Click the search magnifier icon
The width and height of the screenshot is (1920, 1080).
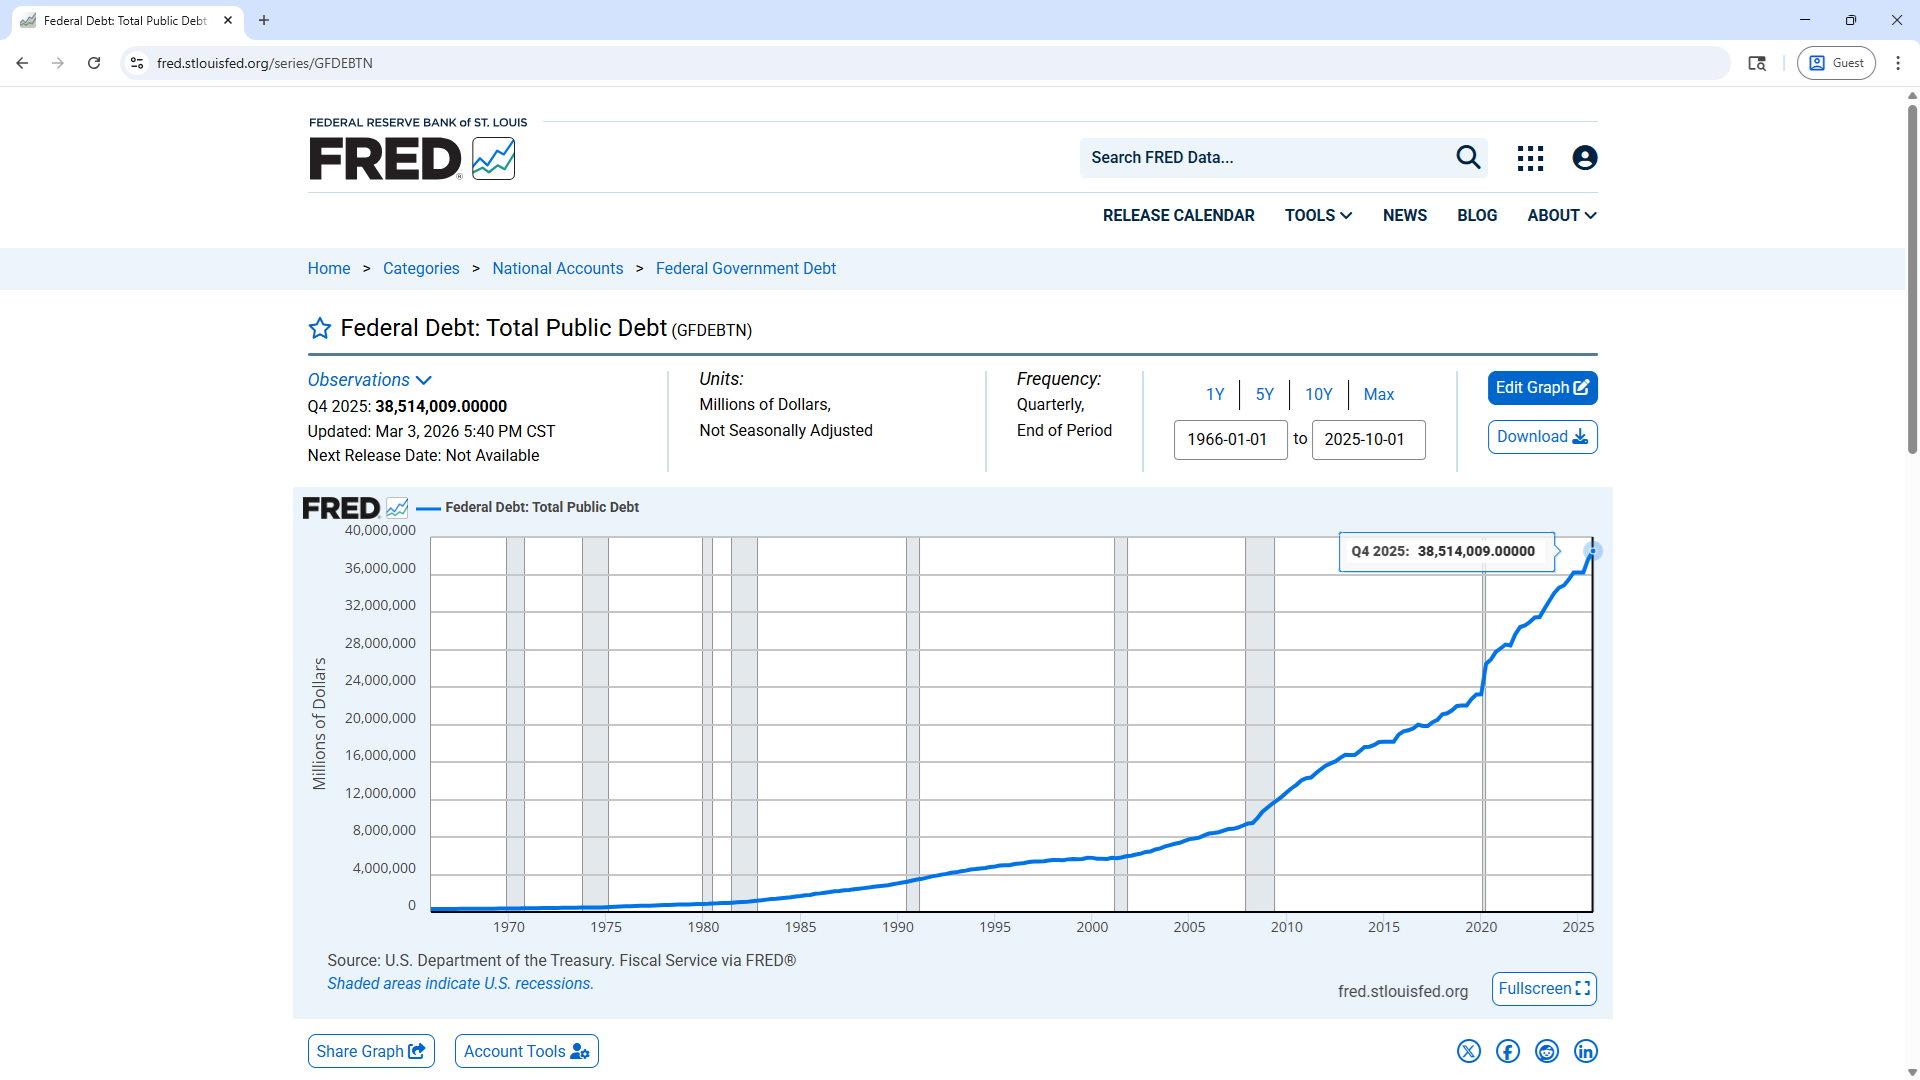[x=1468, y=157]
